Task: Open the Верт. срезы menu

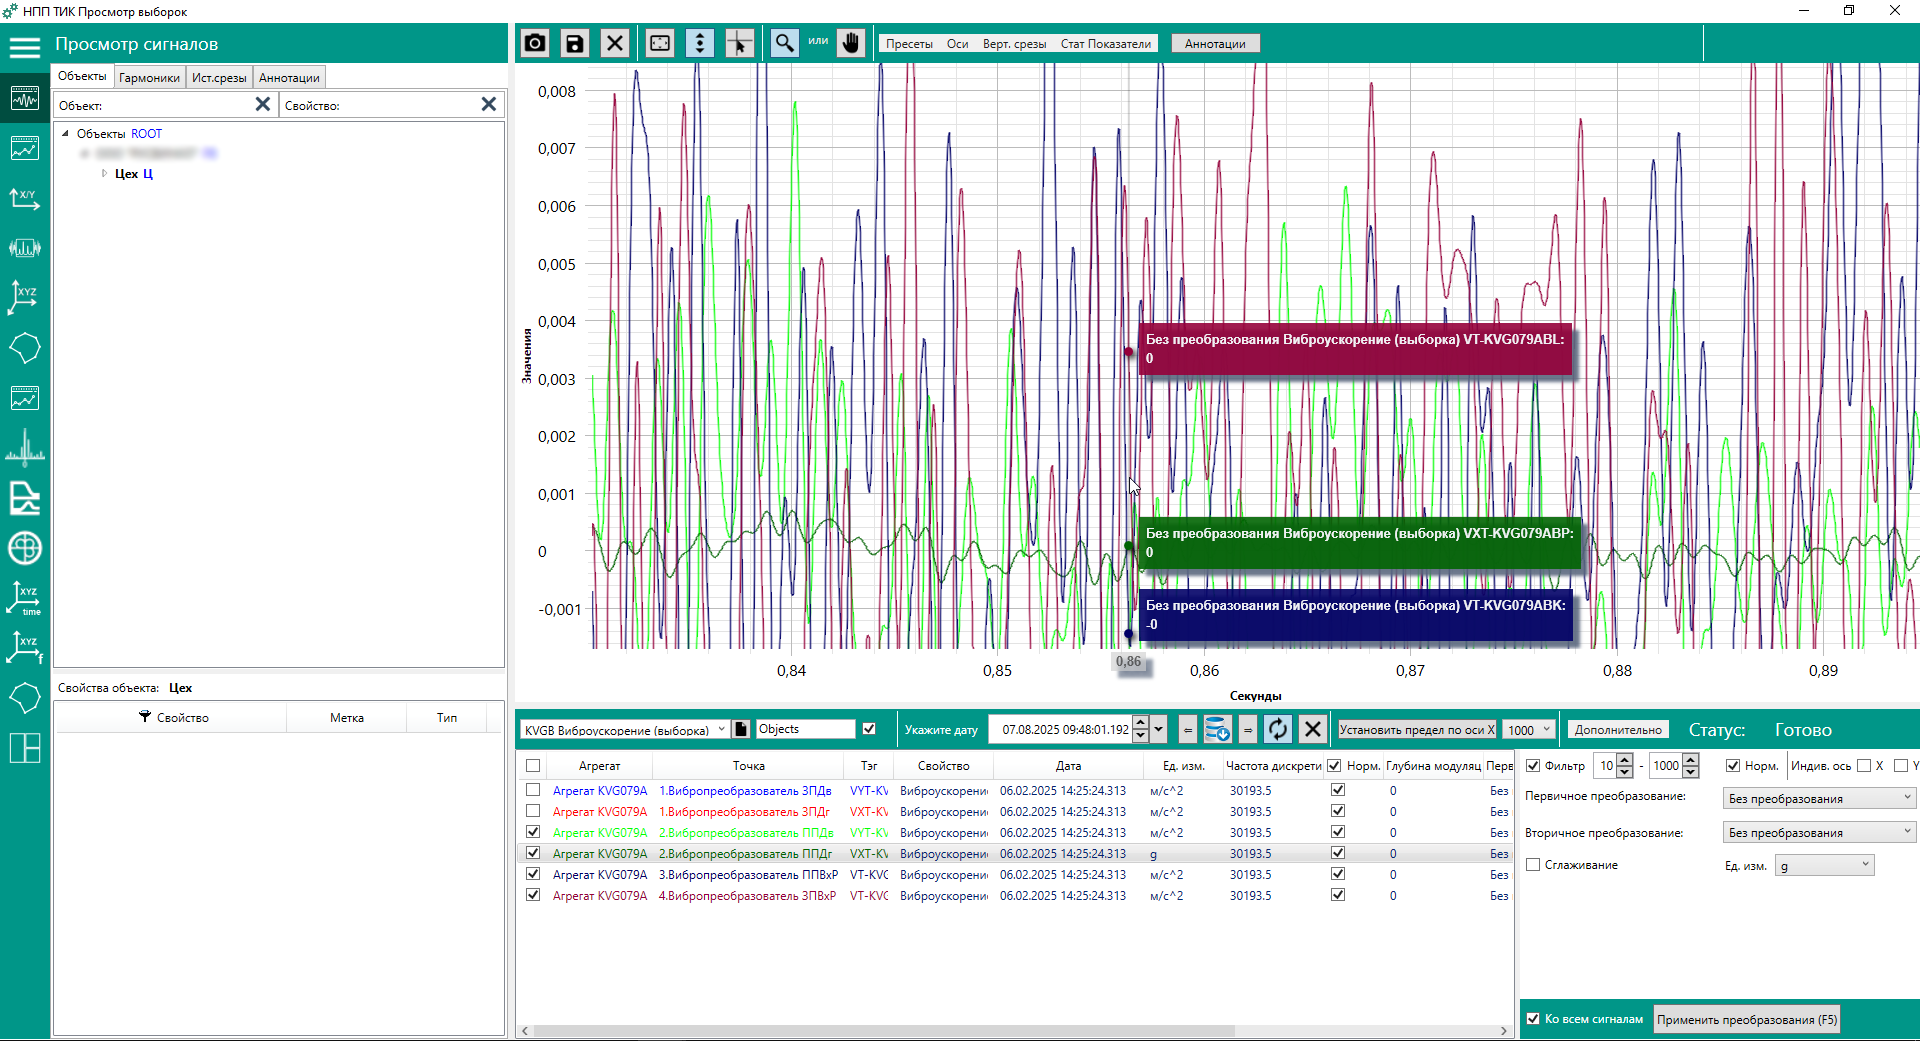Action: tap(1014, 44)
